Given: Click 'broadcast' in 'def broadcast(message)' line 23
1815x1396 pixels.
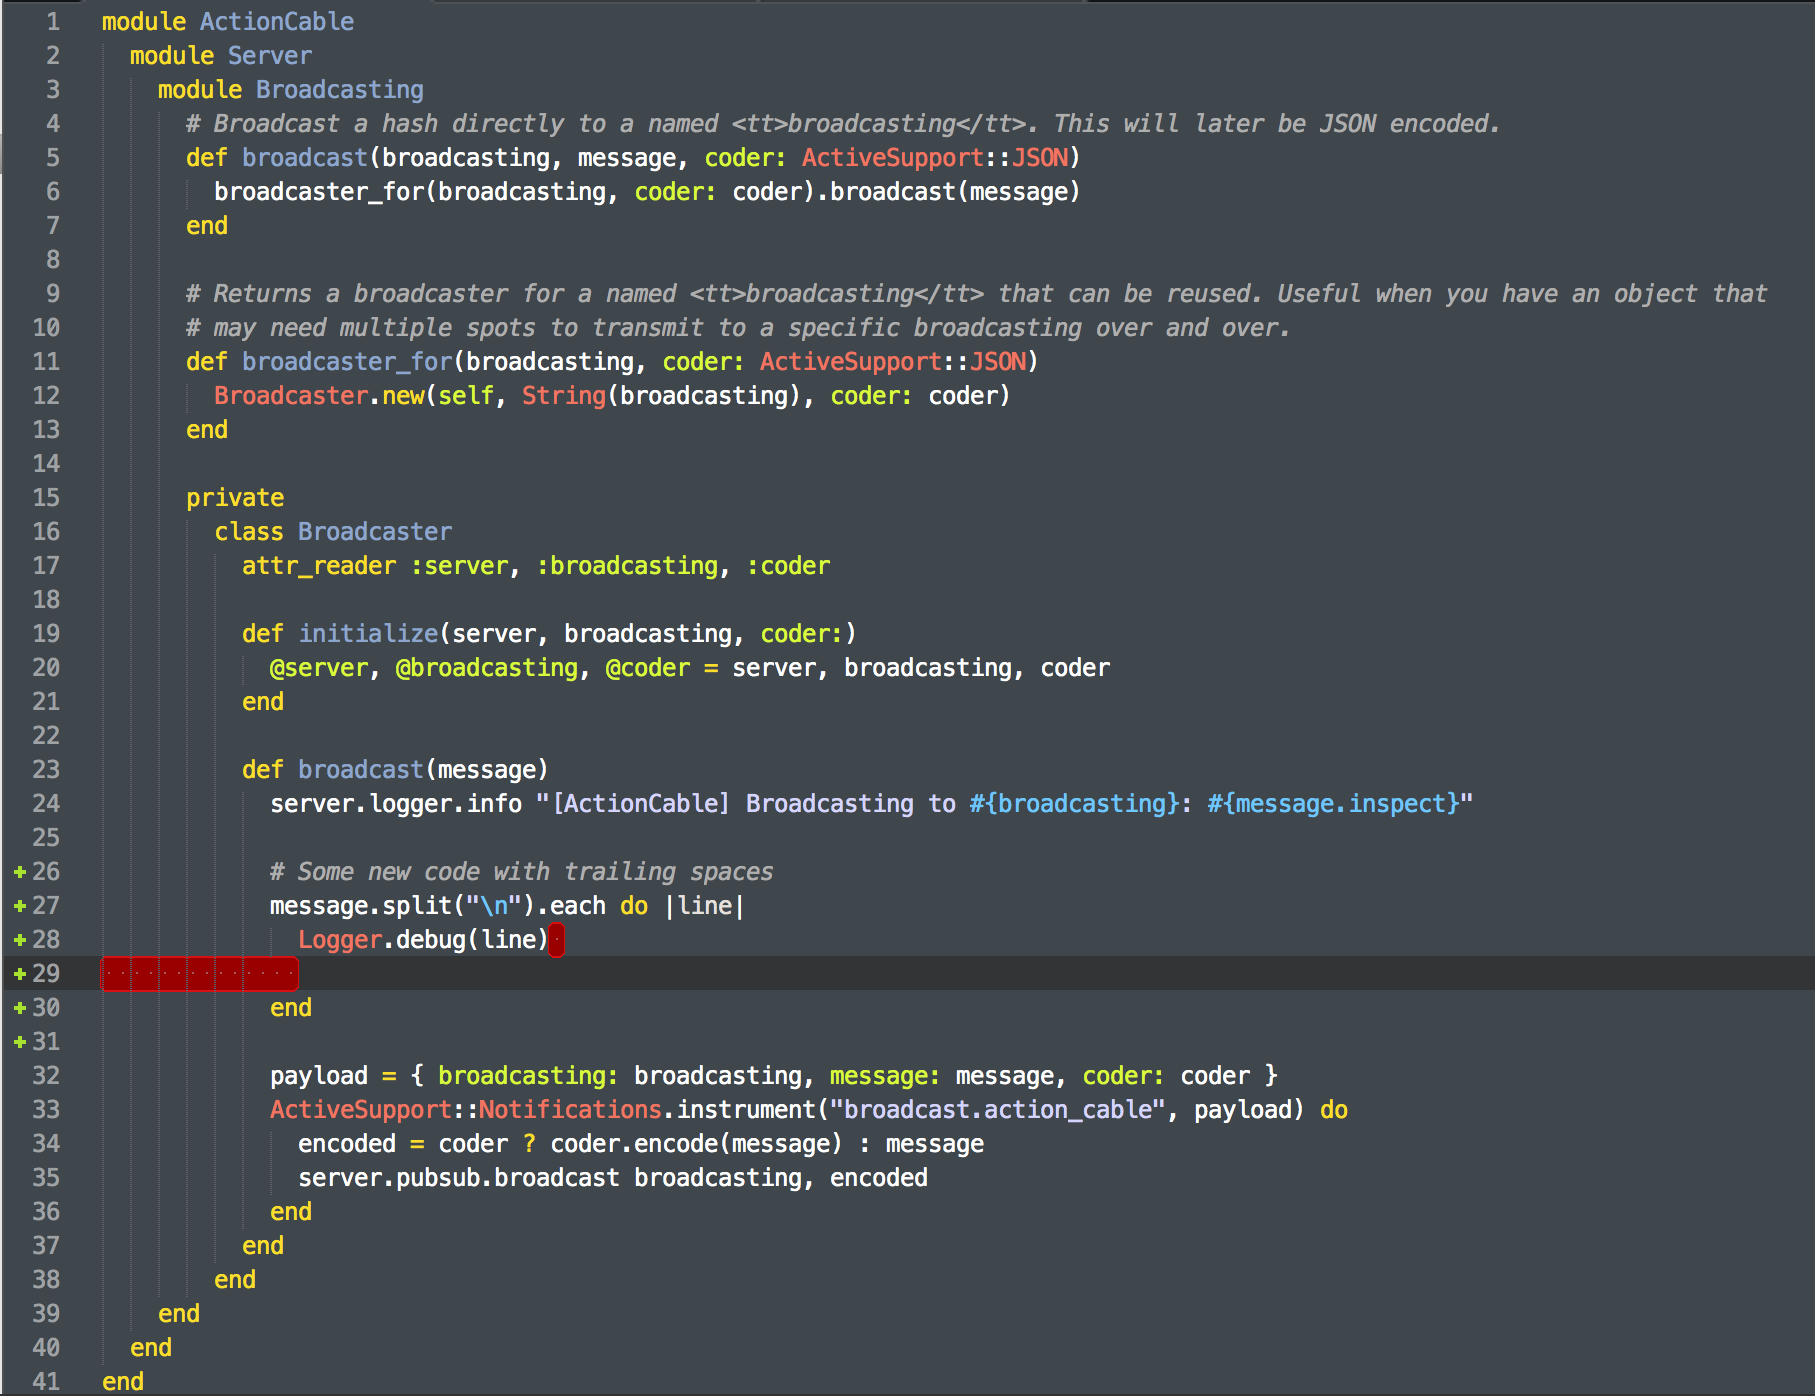Looking at the screenshot, I should (x=361, y=770).
